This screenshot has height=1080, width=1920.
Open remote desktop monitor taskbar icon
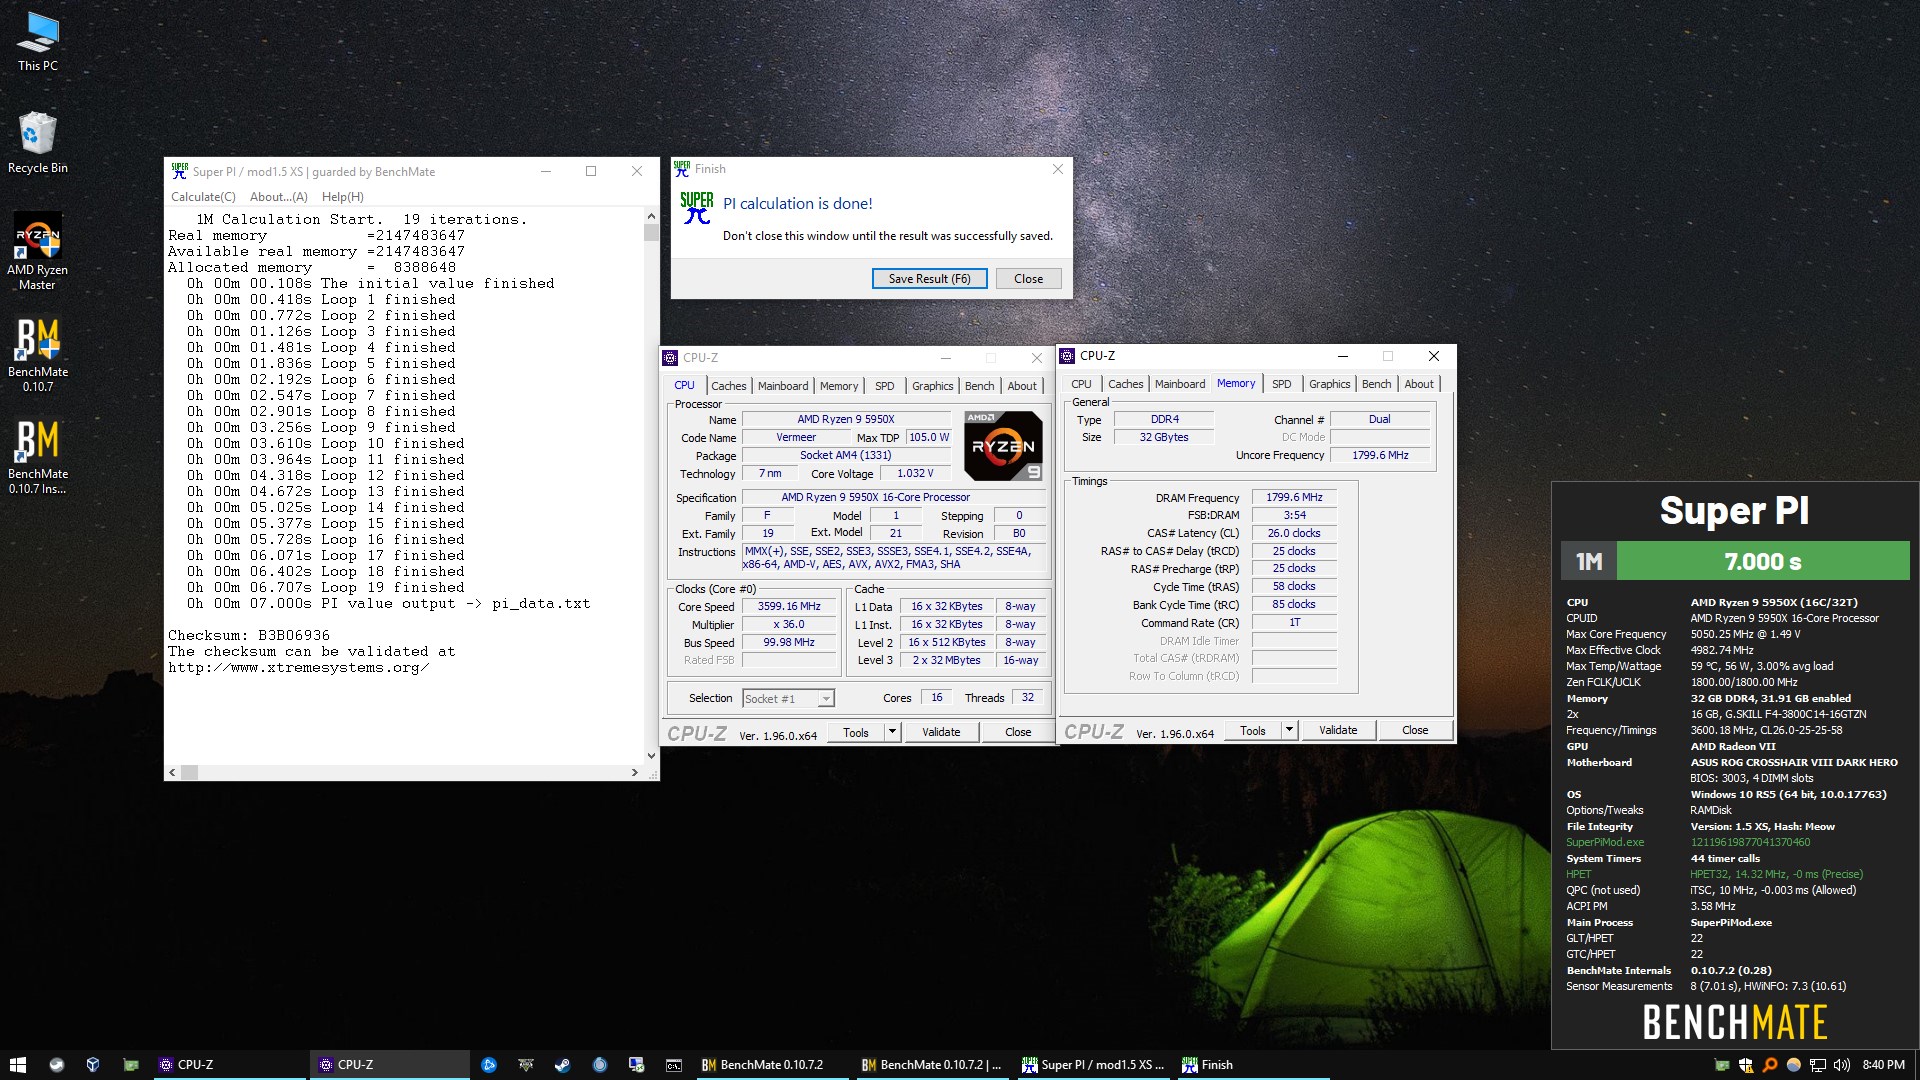pyautogui.click(x=636, y=1065)
